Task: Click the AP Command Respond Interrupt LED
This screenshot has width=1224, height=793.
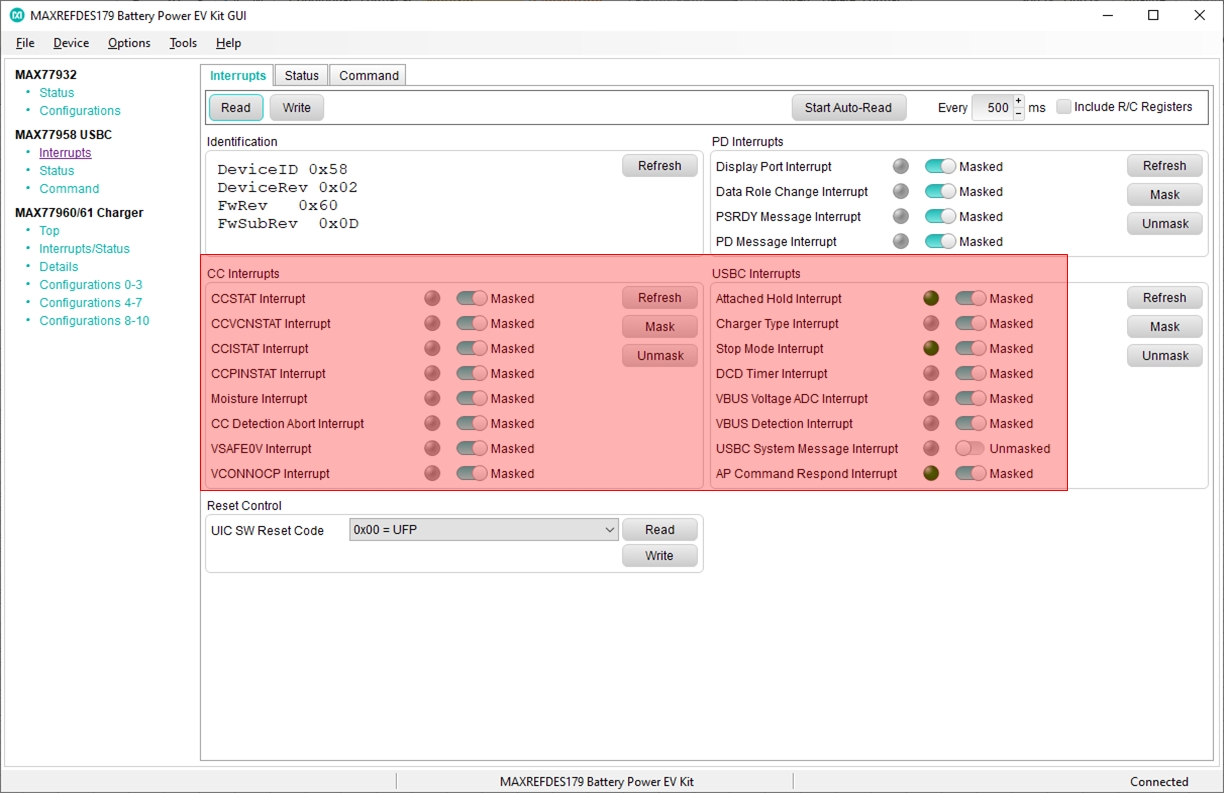Action: 931,473
